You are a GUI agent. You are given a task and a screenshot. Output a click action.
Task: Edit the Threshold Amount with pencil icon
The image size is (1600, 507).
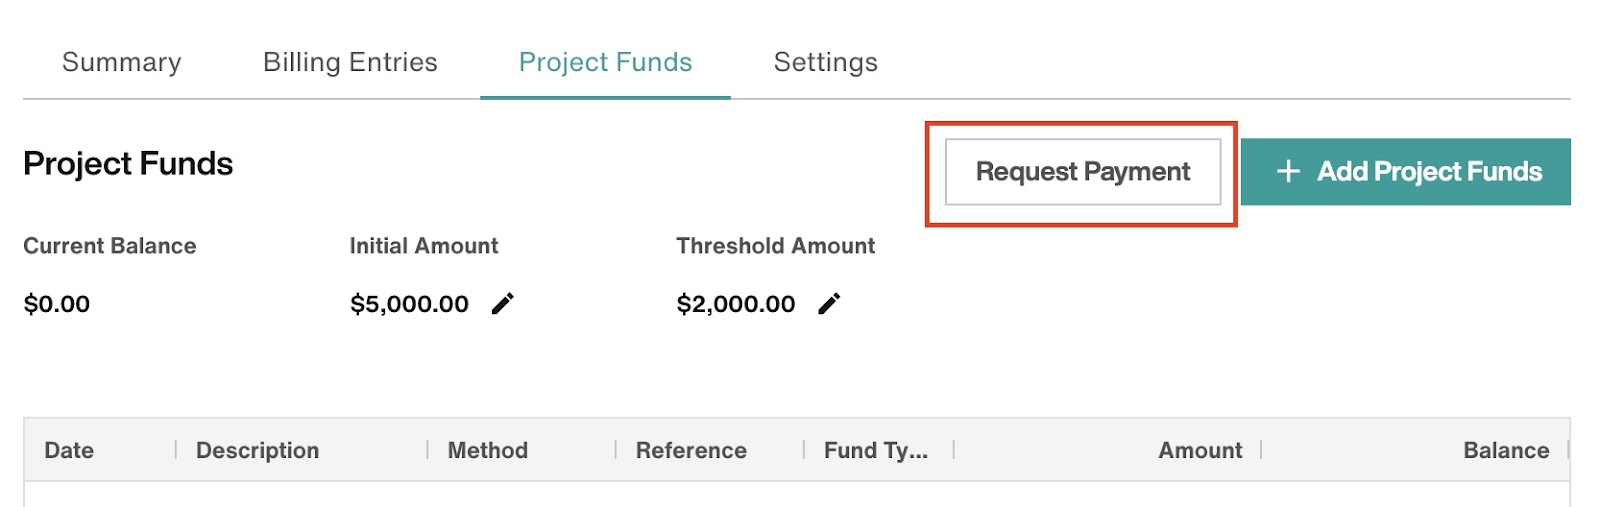[x=829, y=304]
